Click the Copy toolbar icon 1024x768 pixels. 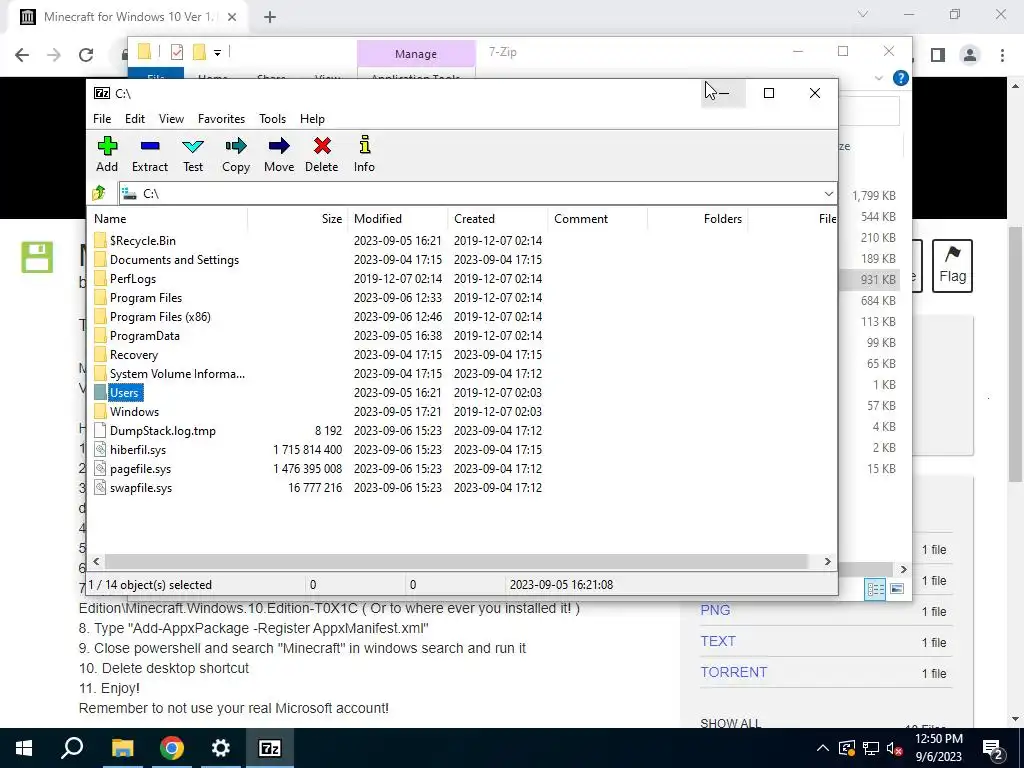tap(236, 155)
